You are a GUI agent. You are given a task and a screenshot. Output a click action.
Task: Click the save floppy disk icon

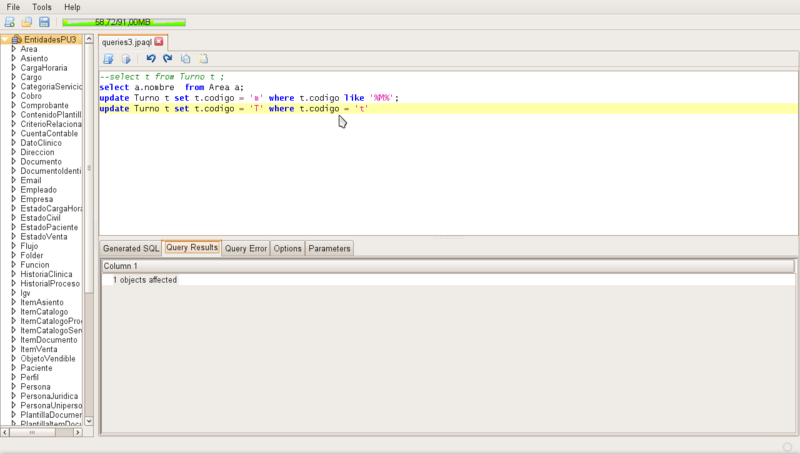pyautogui.click(x=44, y=22)
